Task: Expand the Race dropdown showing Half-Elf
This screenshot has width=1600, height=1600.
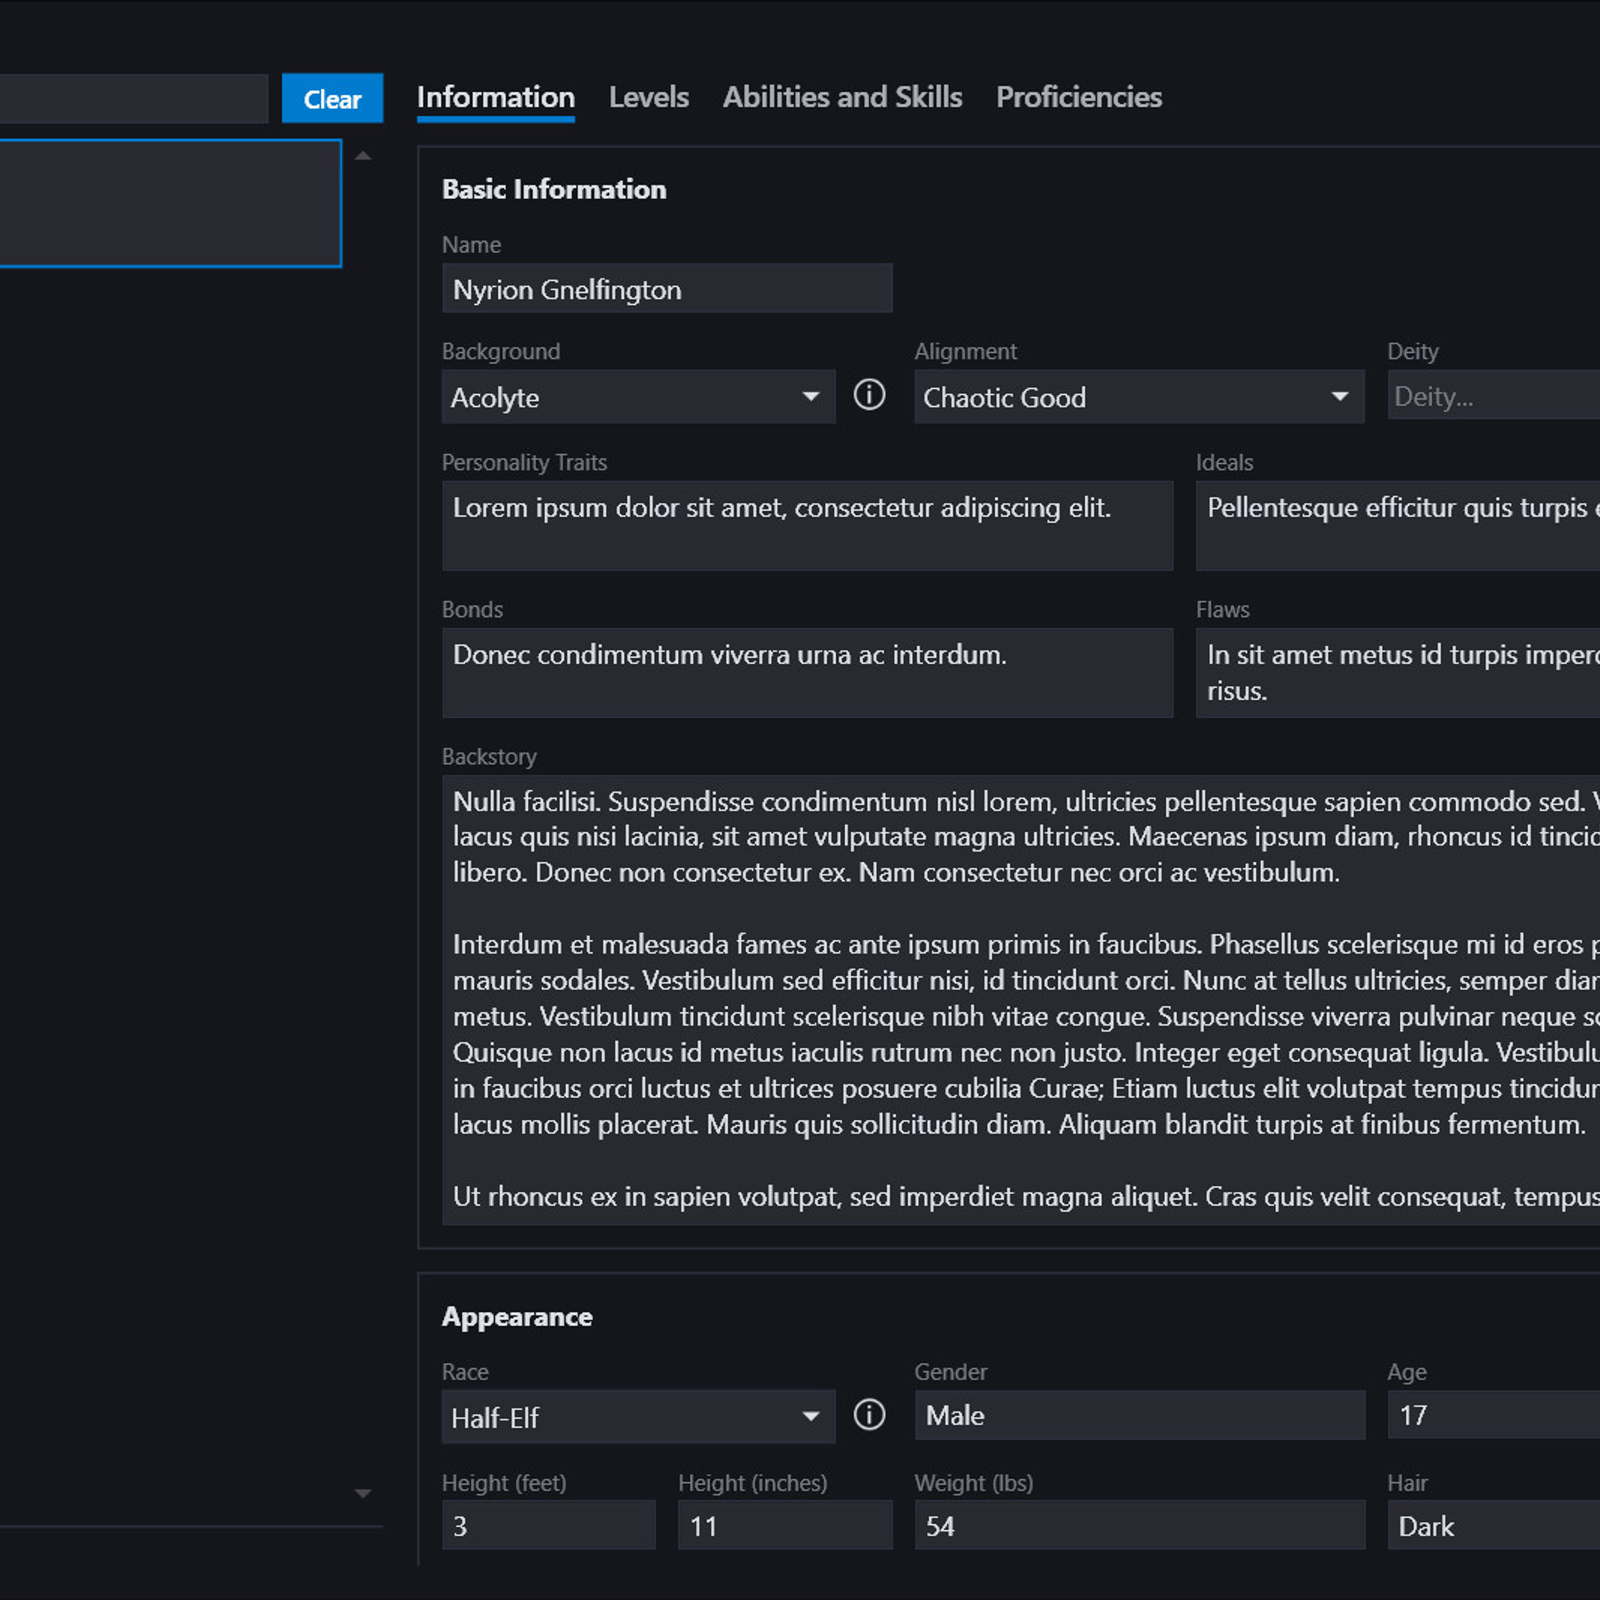Action: tap(638, 1417)
